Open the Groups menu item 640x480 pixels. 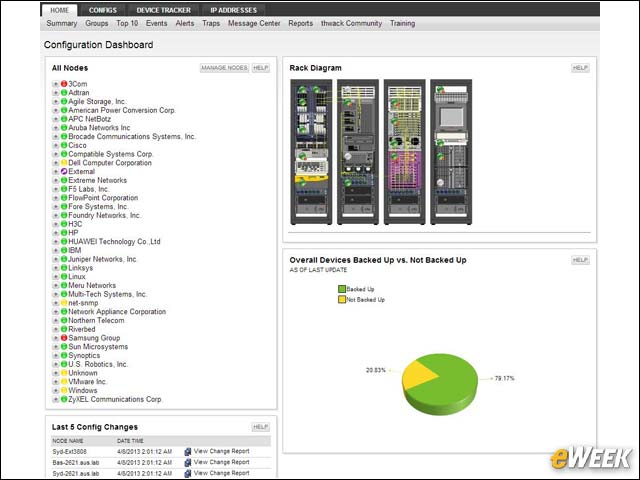point(97,23)
